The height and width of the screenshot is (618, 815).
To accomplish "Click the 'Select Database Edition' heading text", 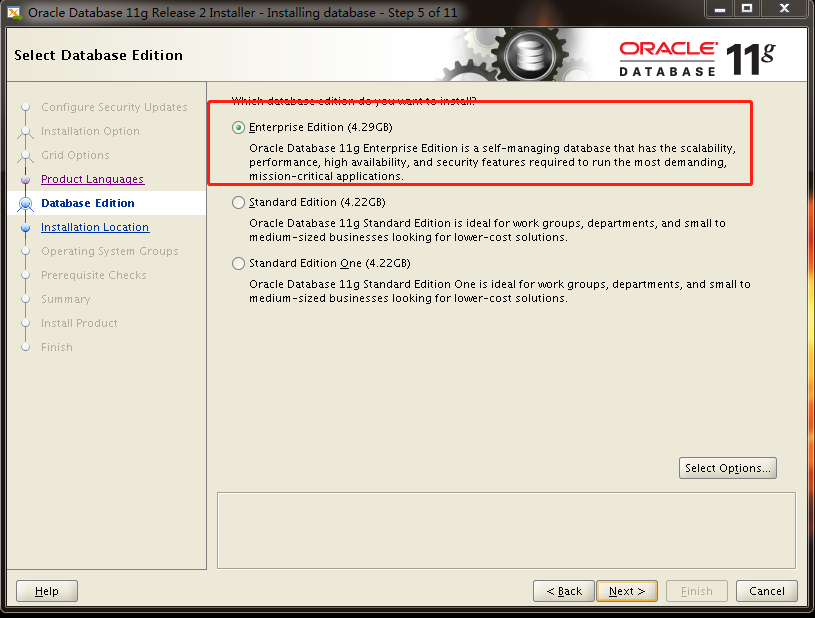I will coord(98,55).
